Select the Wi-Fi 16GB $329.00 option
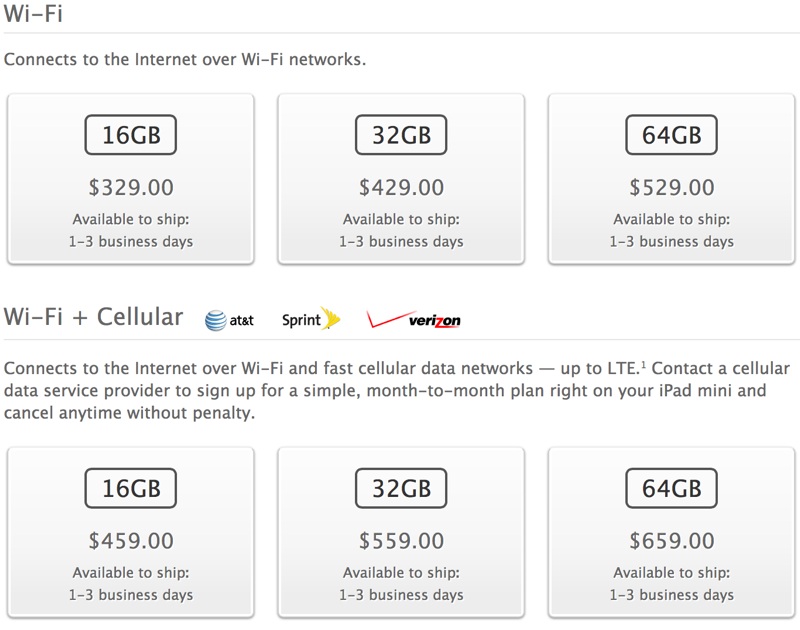The height and width of the screenshot is (630, 800). click(x=131, y=179)
